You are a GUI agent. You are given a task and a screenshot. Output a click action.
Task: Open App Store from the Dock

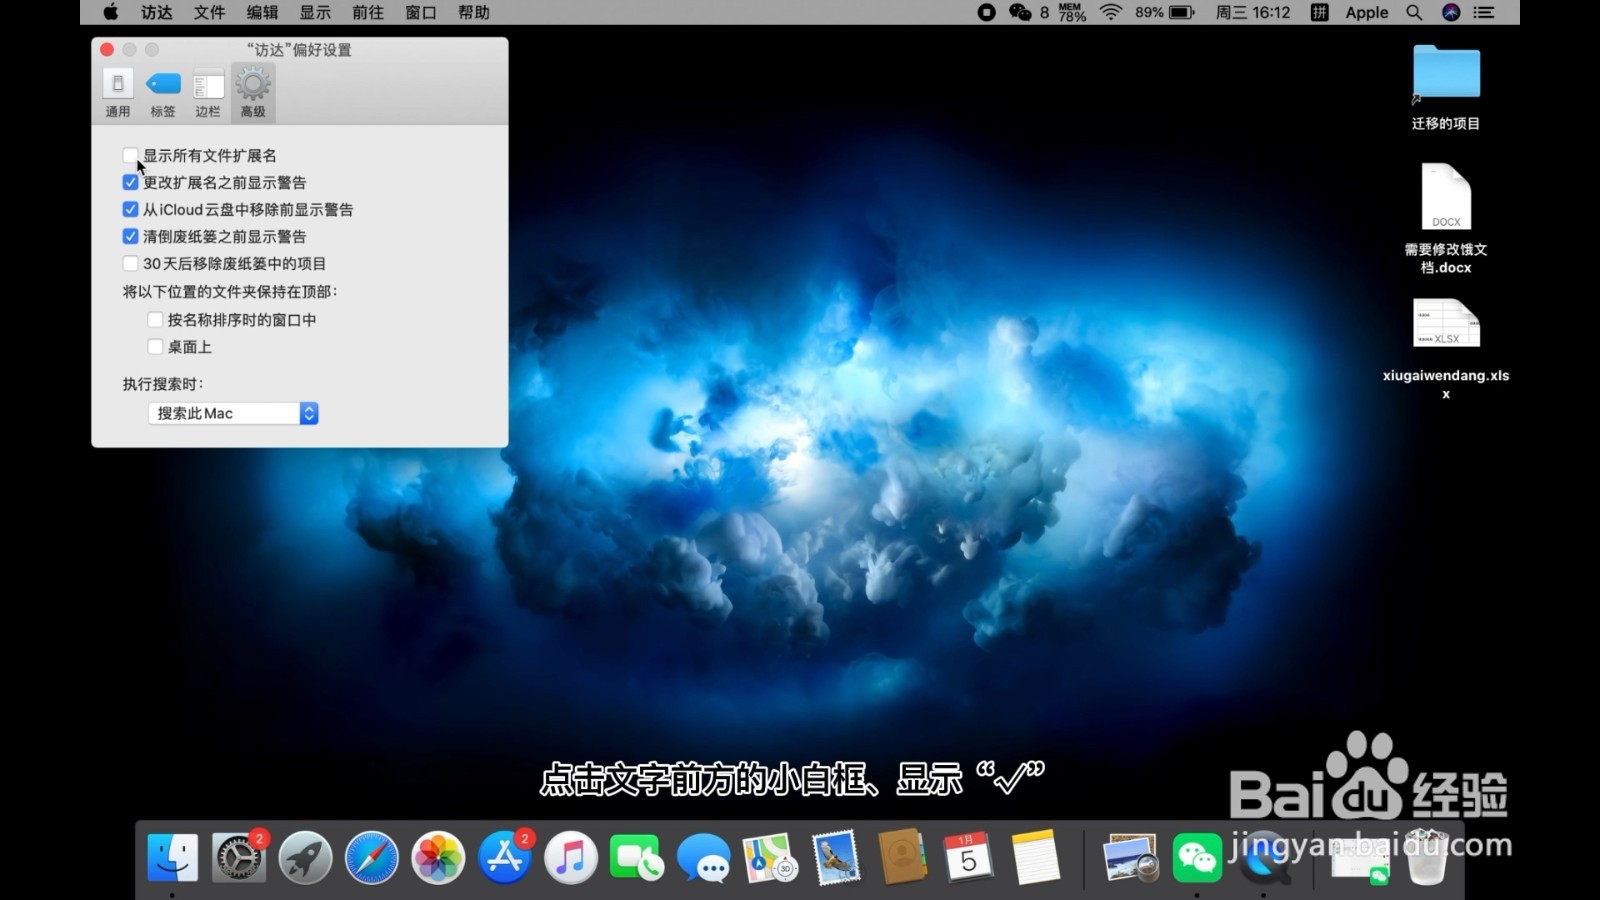(505, 857)
